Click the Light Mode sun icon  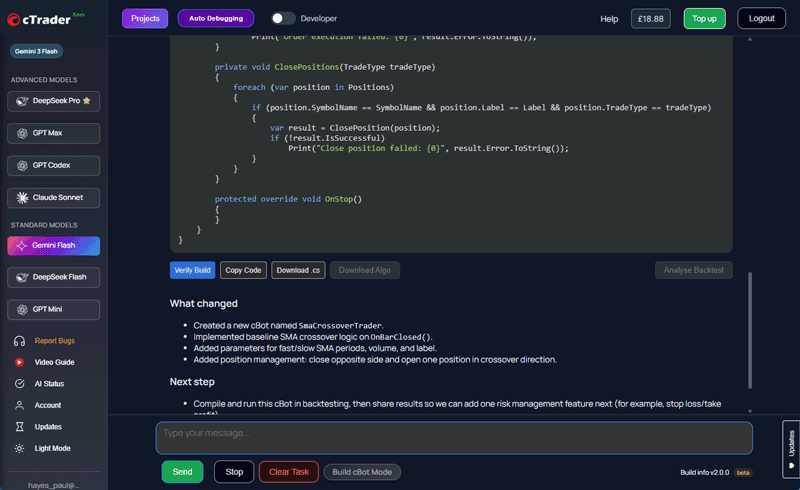point(19,448)
